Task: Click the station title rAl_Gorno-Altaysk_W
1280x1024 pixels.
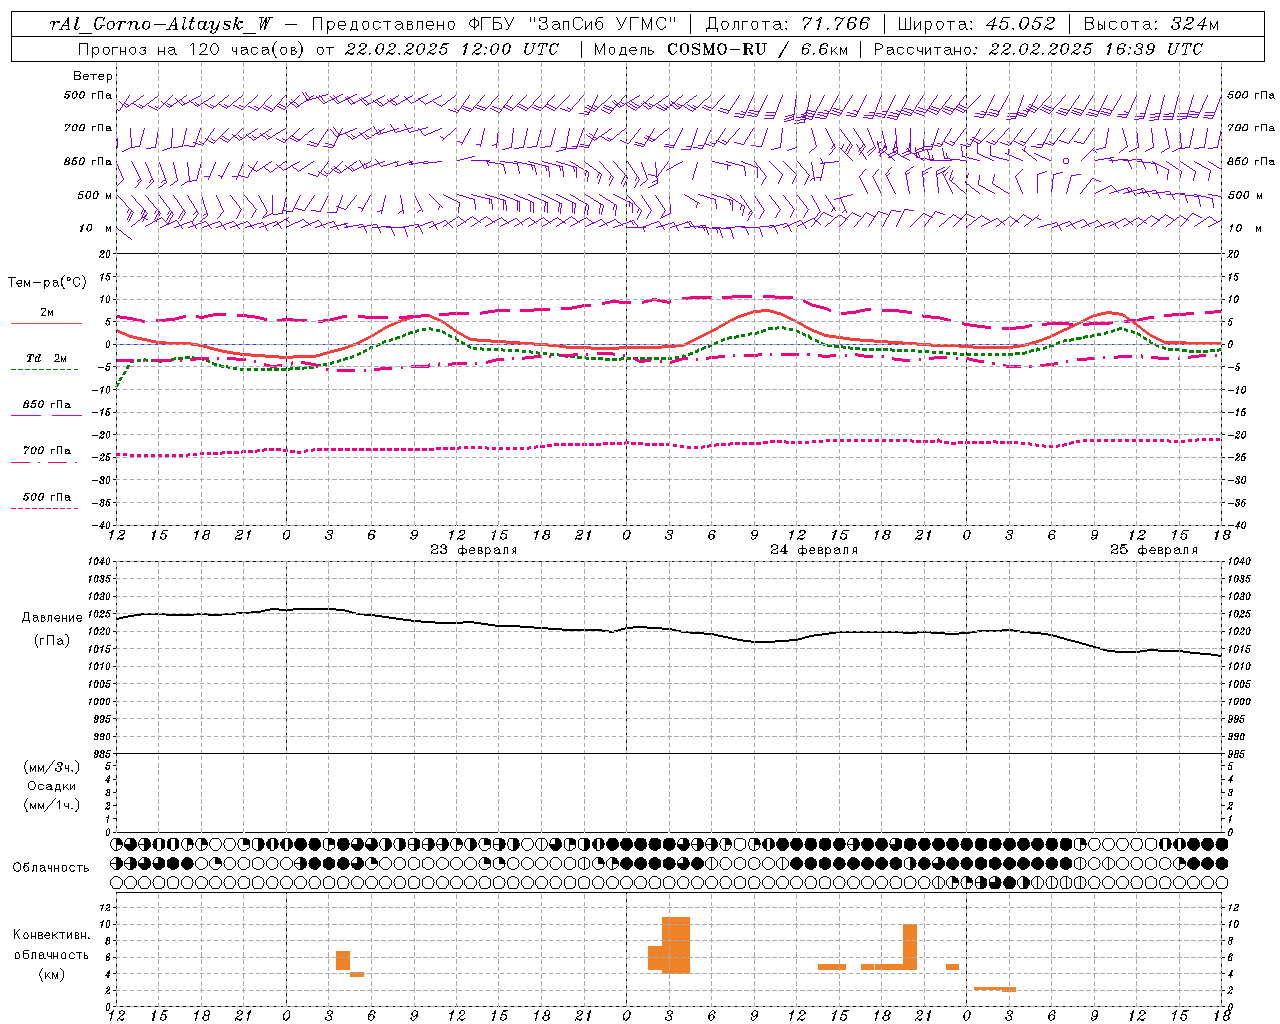Action: [x=161, y=24]
